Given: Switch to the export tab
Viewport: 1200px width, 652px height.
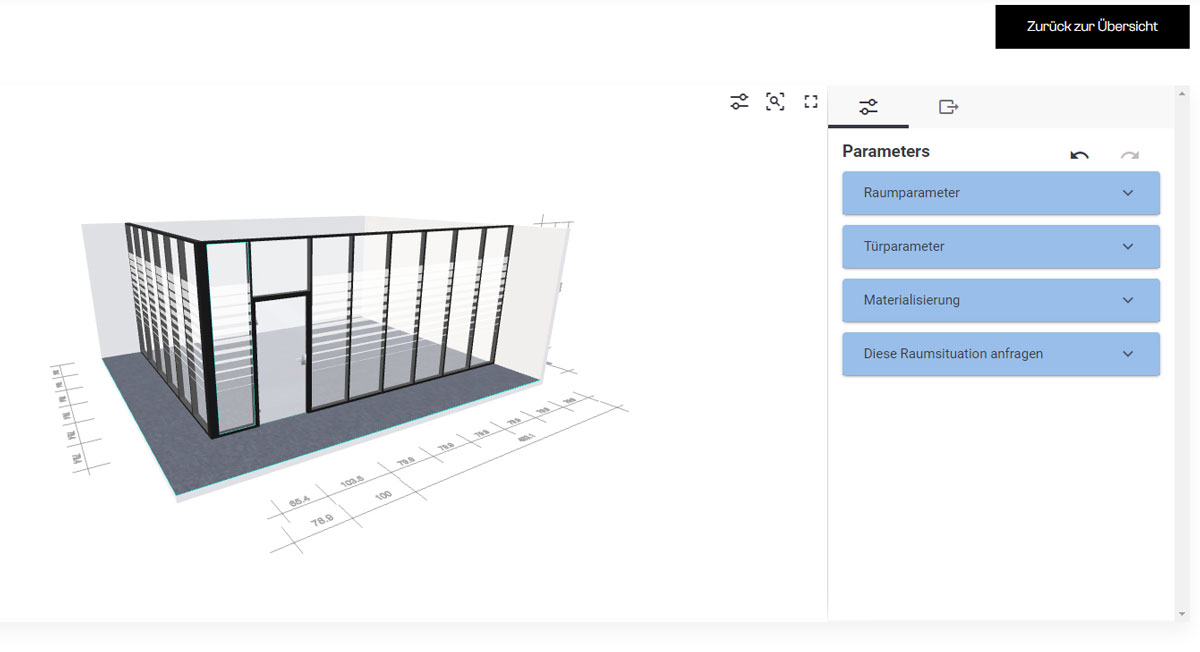Looking at the screenshot, I should tap(948, 107).
